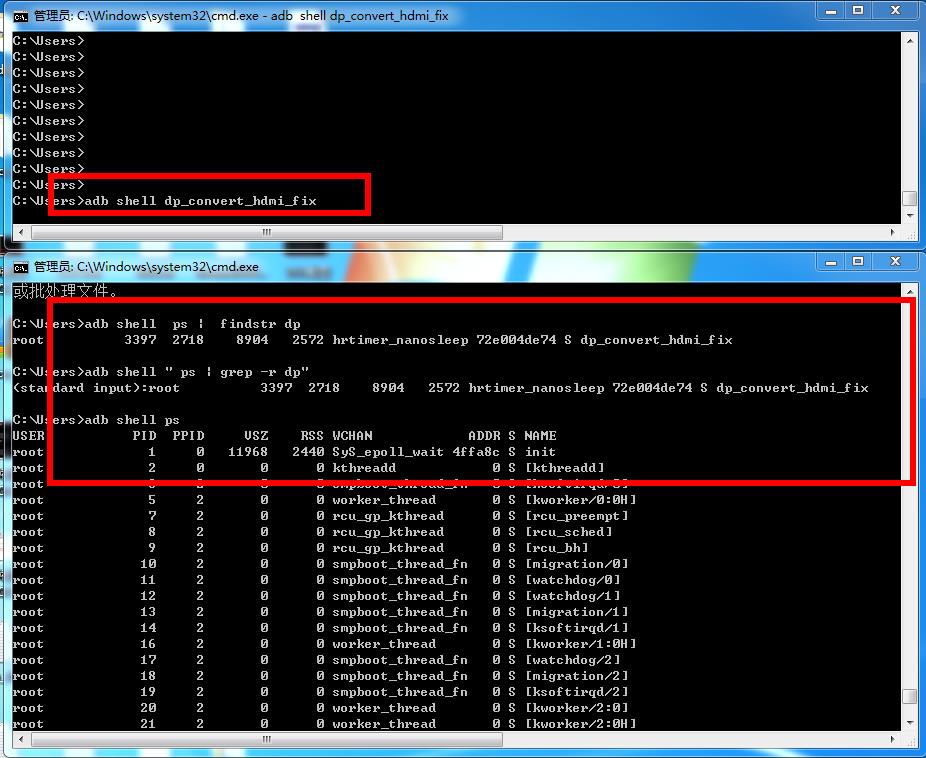Select the adb shell dp_convert_hdmi_fix command text
This screenshot has width=926, height=758.
click(x=200, y=200)
